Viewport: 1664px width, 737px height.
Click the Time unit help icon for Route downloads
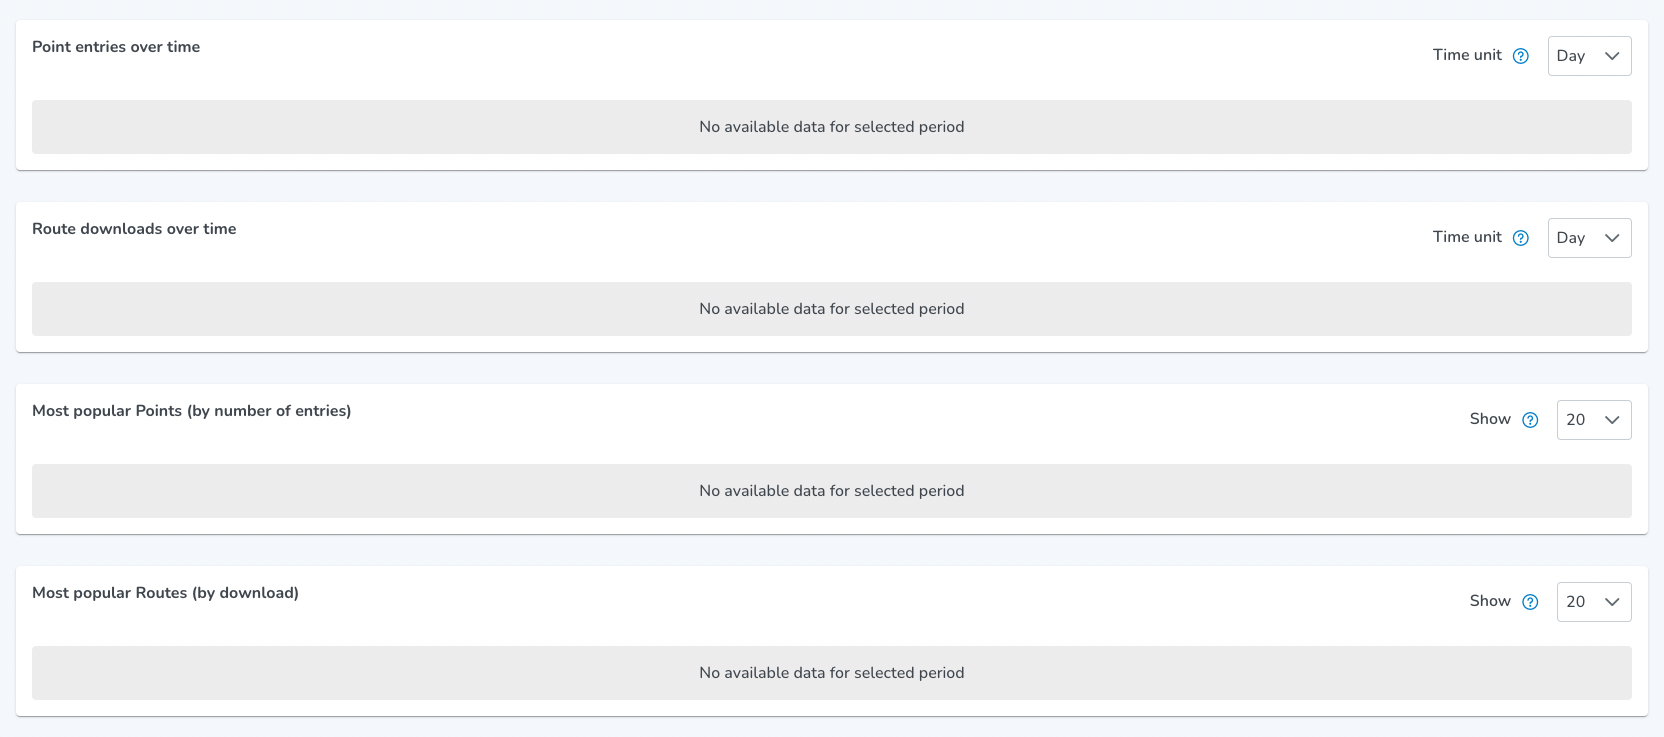[x=1521, y=238]
